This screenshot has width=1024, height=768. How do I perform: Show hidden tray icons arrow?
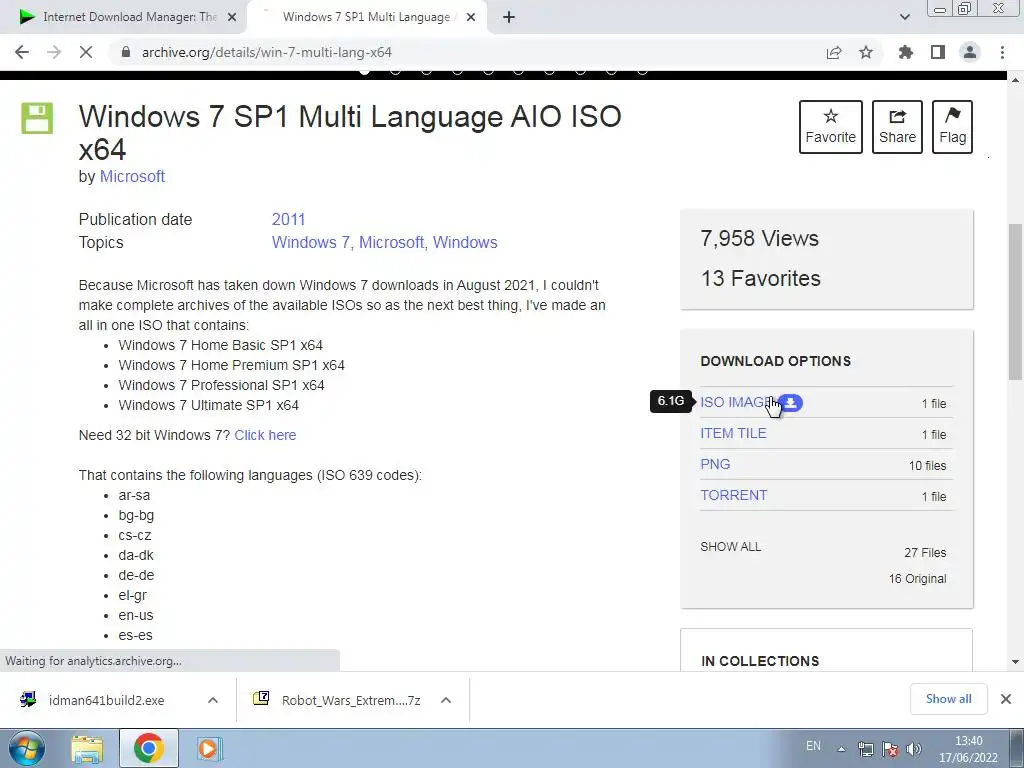pos(841,749)
